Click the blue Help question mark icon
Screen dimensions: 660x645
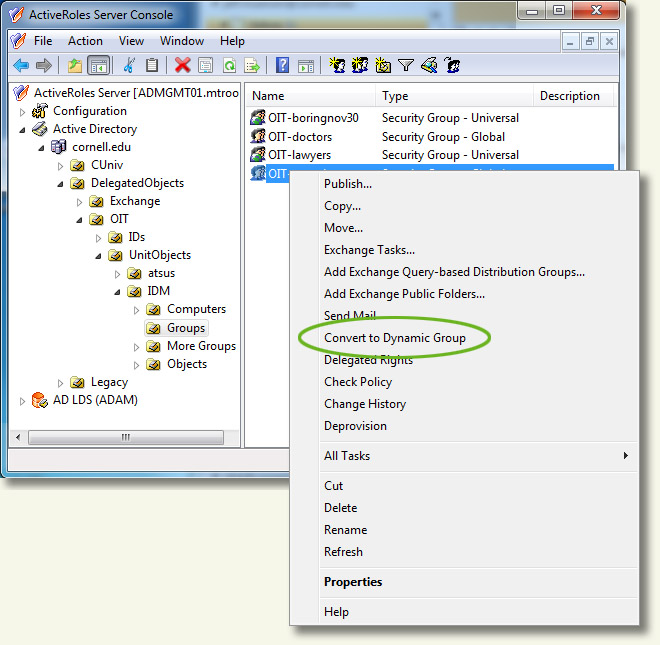tap(282, 65)
